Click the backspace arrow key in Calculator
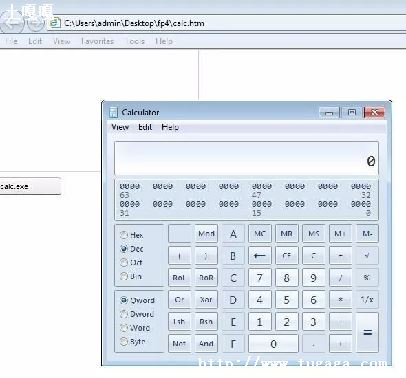This screenshot has height=378, width=406. coord(260,256)
